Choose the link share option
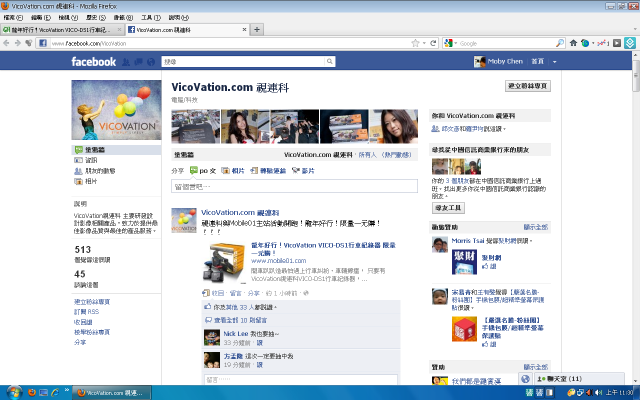Image resolution: width=640 pixels, height=400 pixels. (268, 171)
